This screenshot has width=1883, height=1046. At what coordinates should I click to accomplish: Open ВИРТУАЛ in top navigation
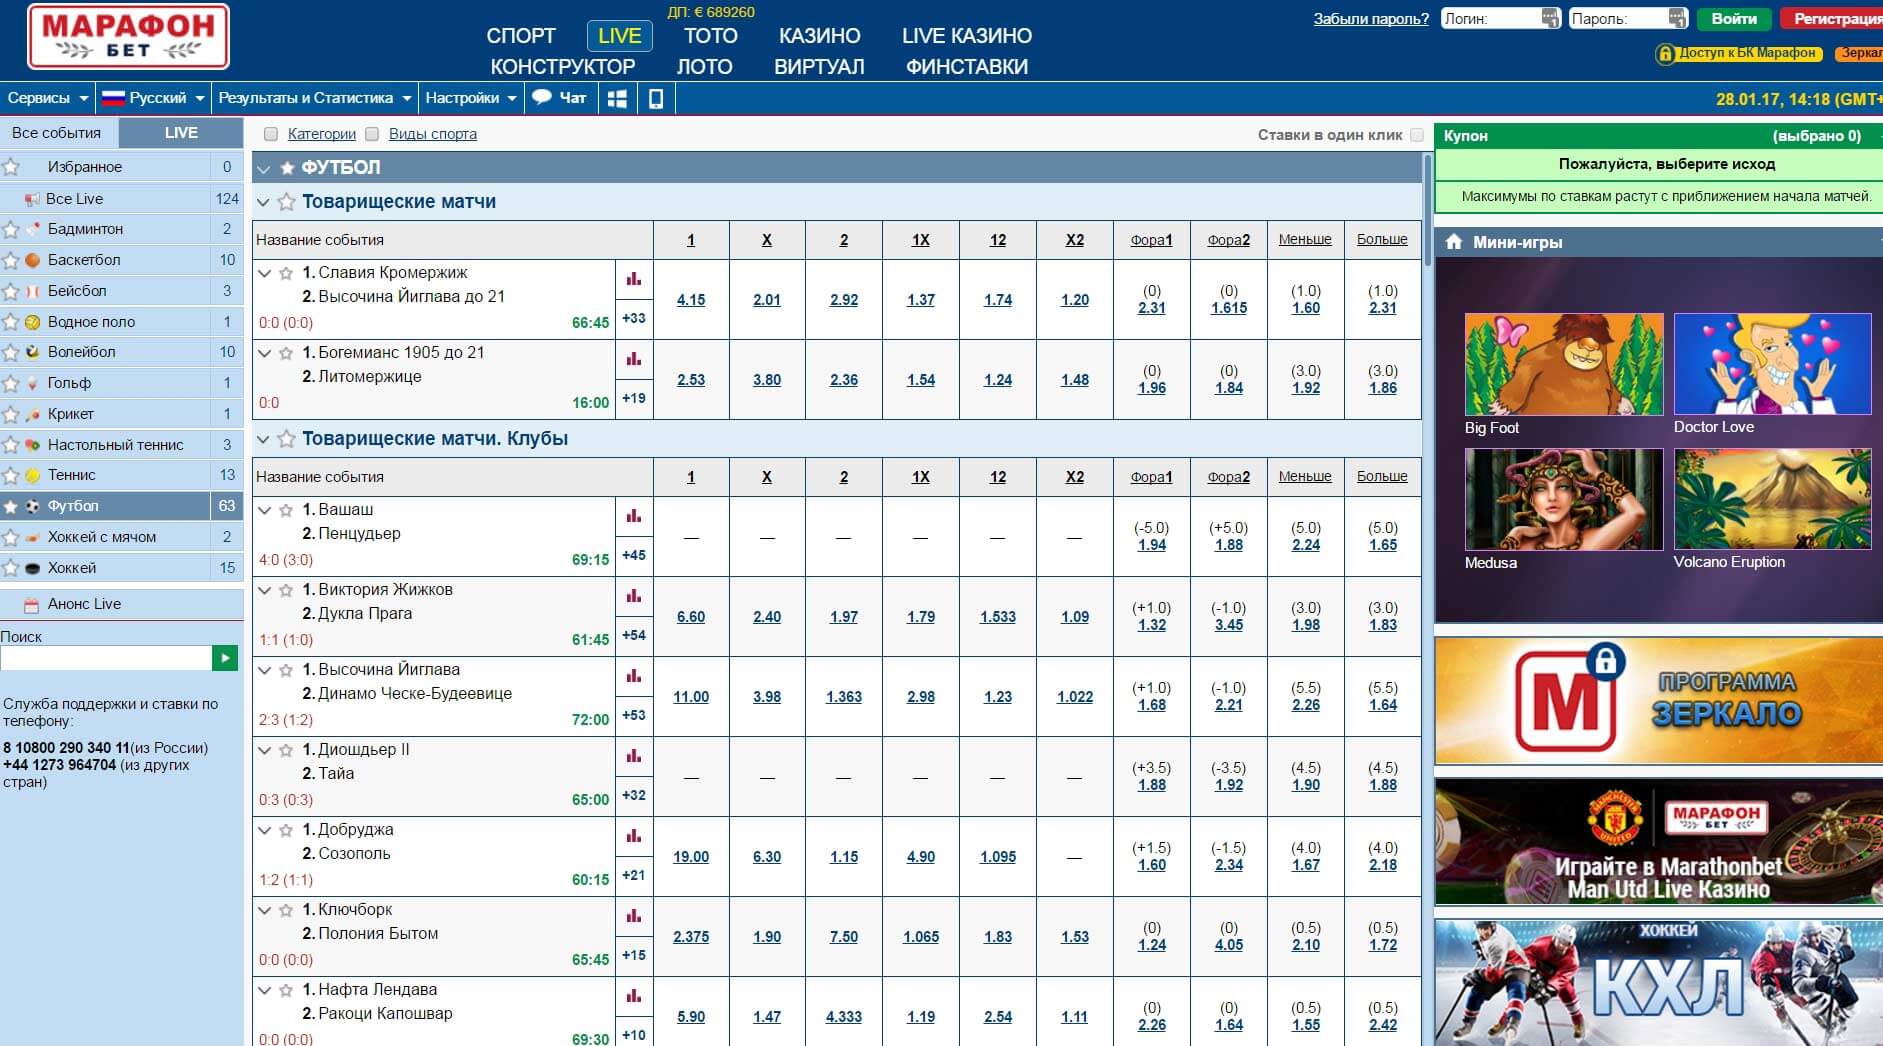[819, 67]
